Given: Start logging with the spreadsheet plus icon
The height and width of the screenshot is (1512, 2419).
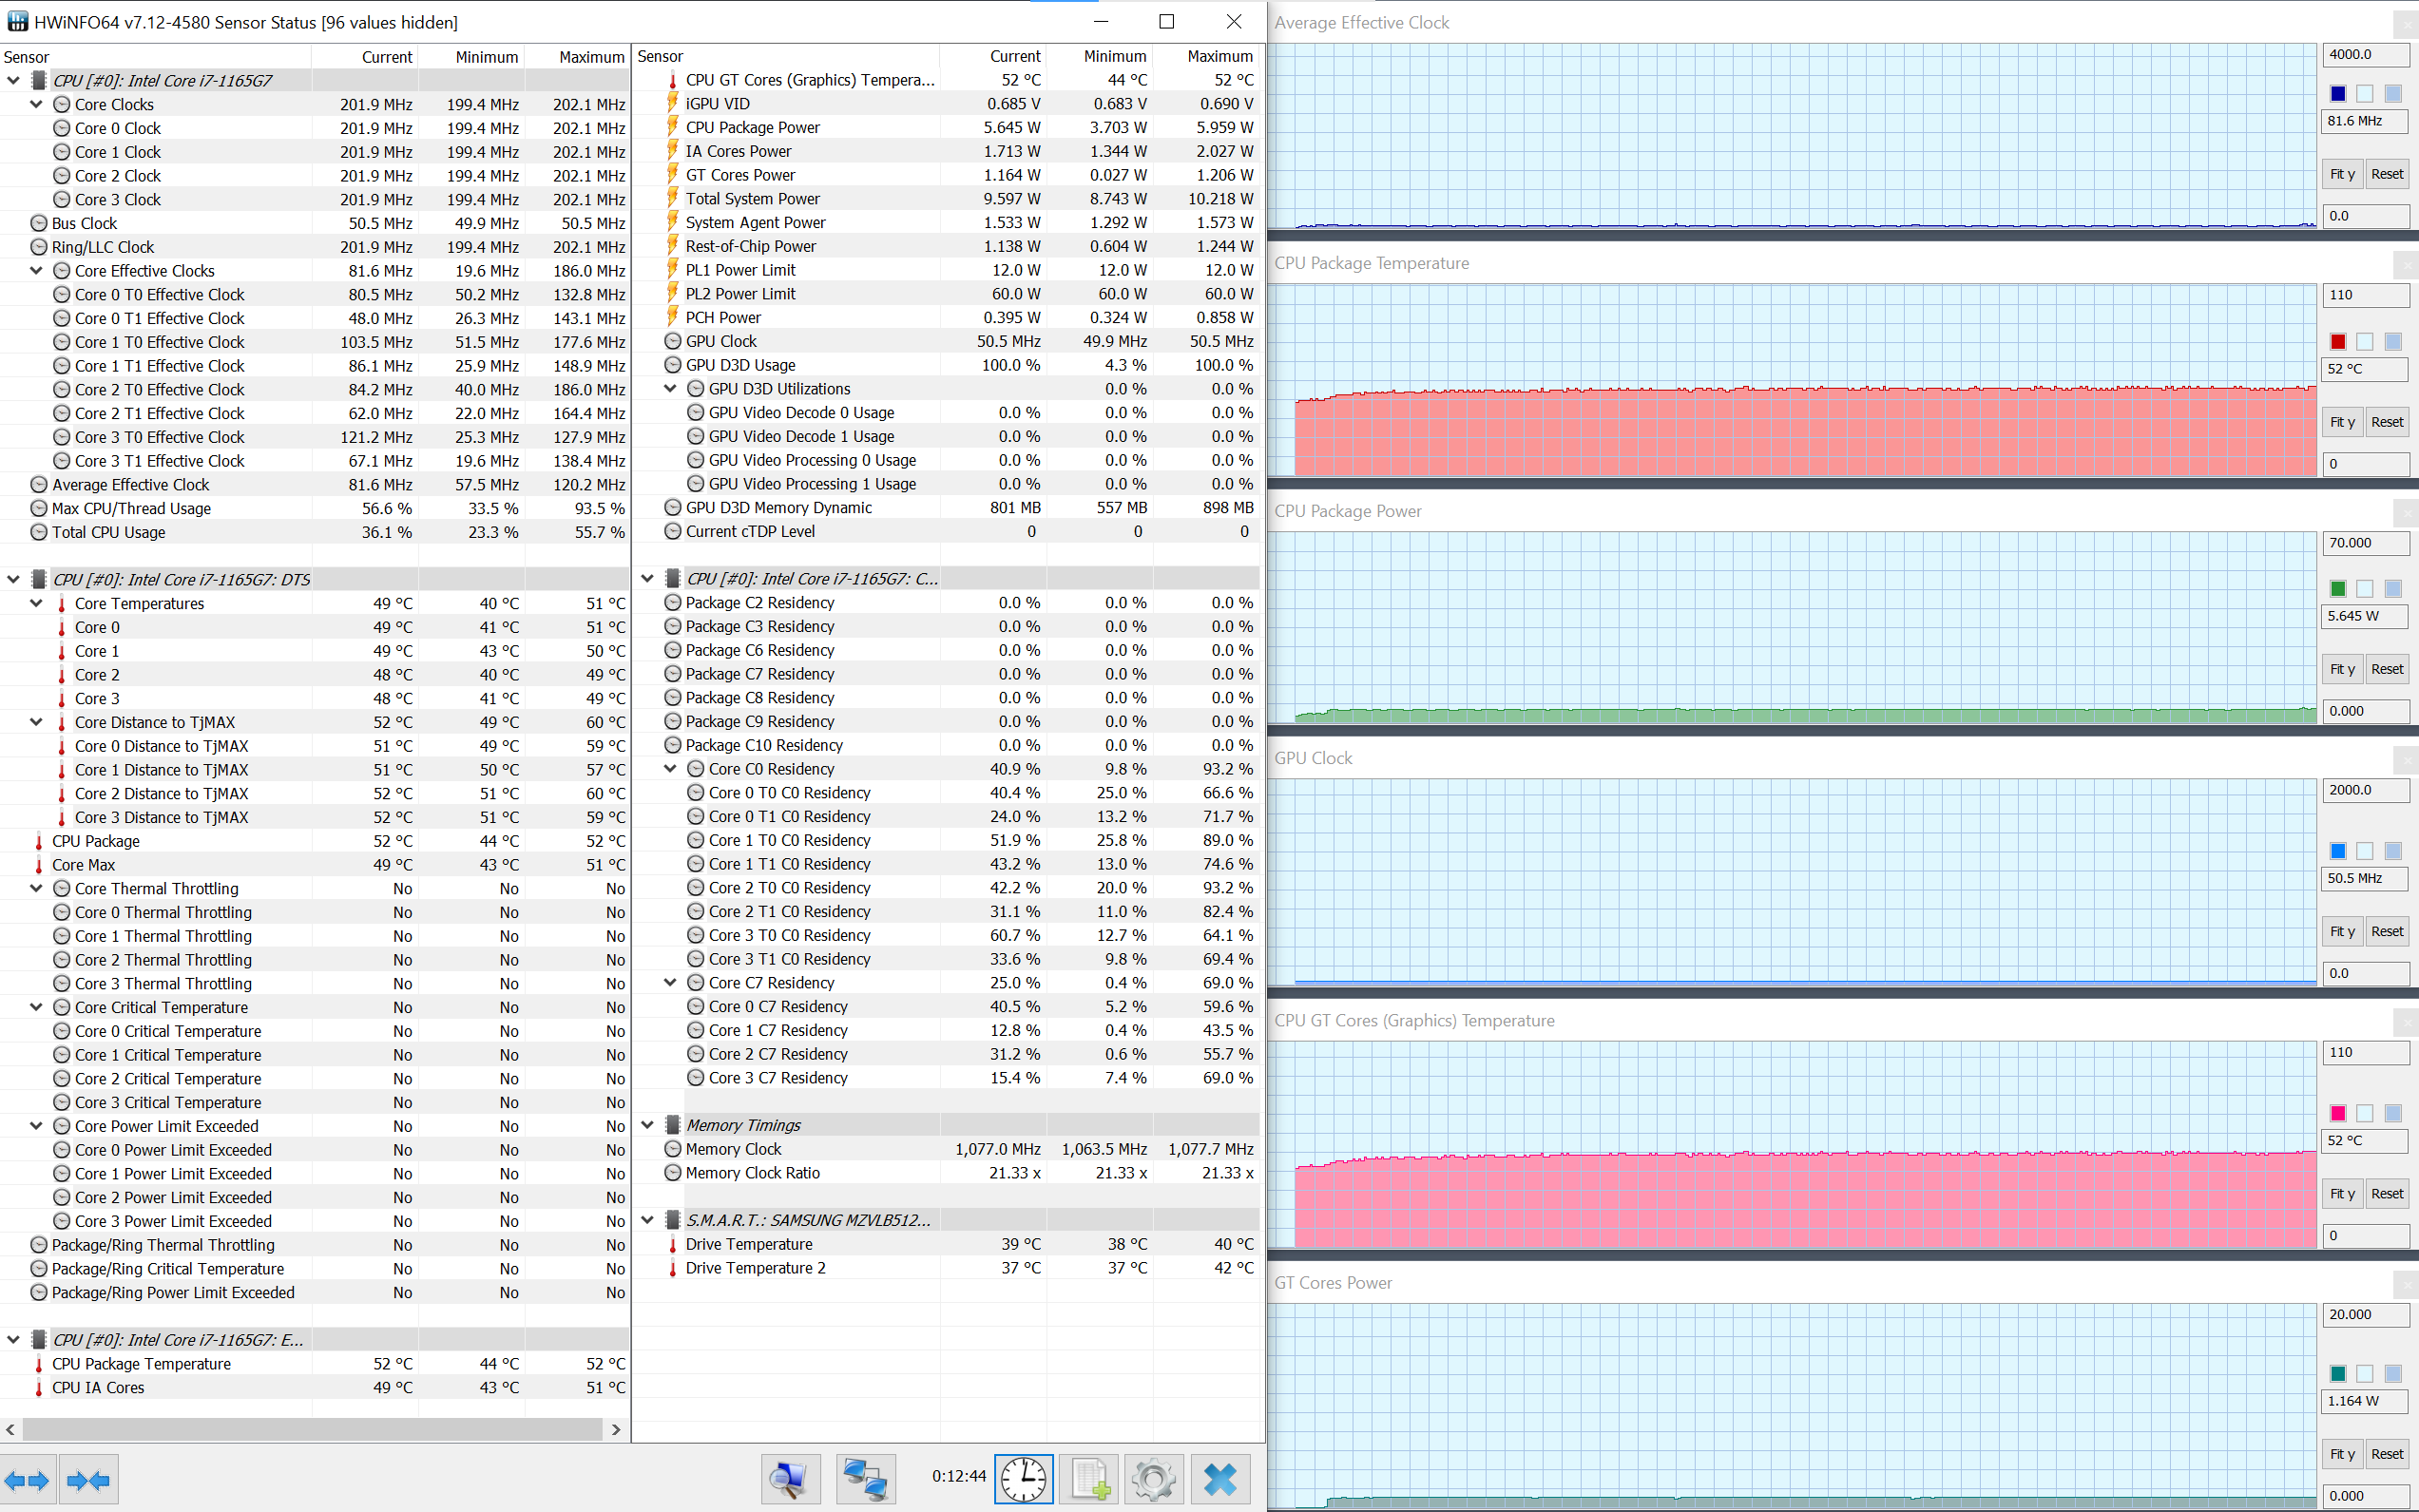Looking at the screenshot, I should [x=1089, y=1480].
